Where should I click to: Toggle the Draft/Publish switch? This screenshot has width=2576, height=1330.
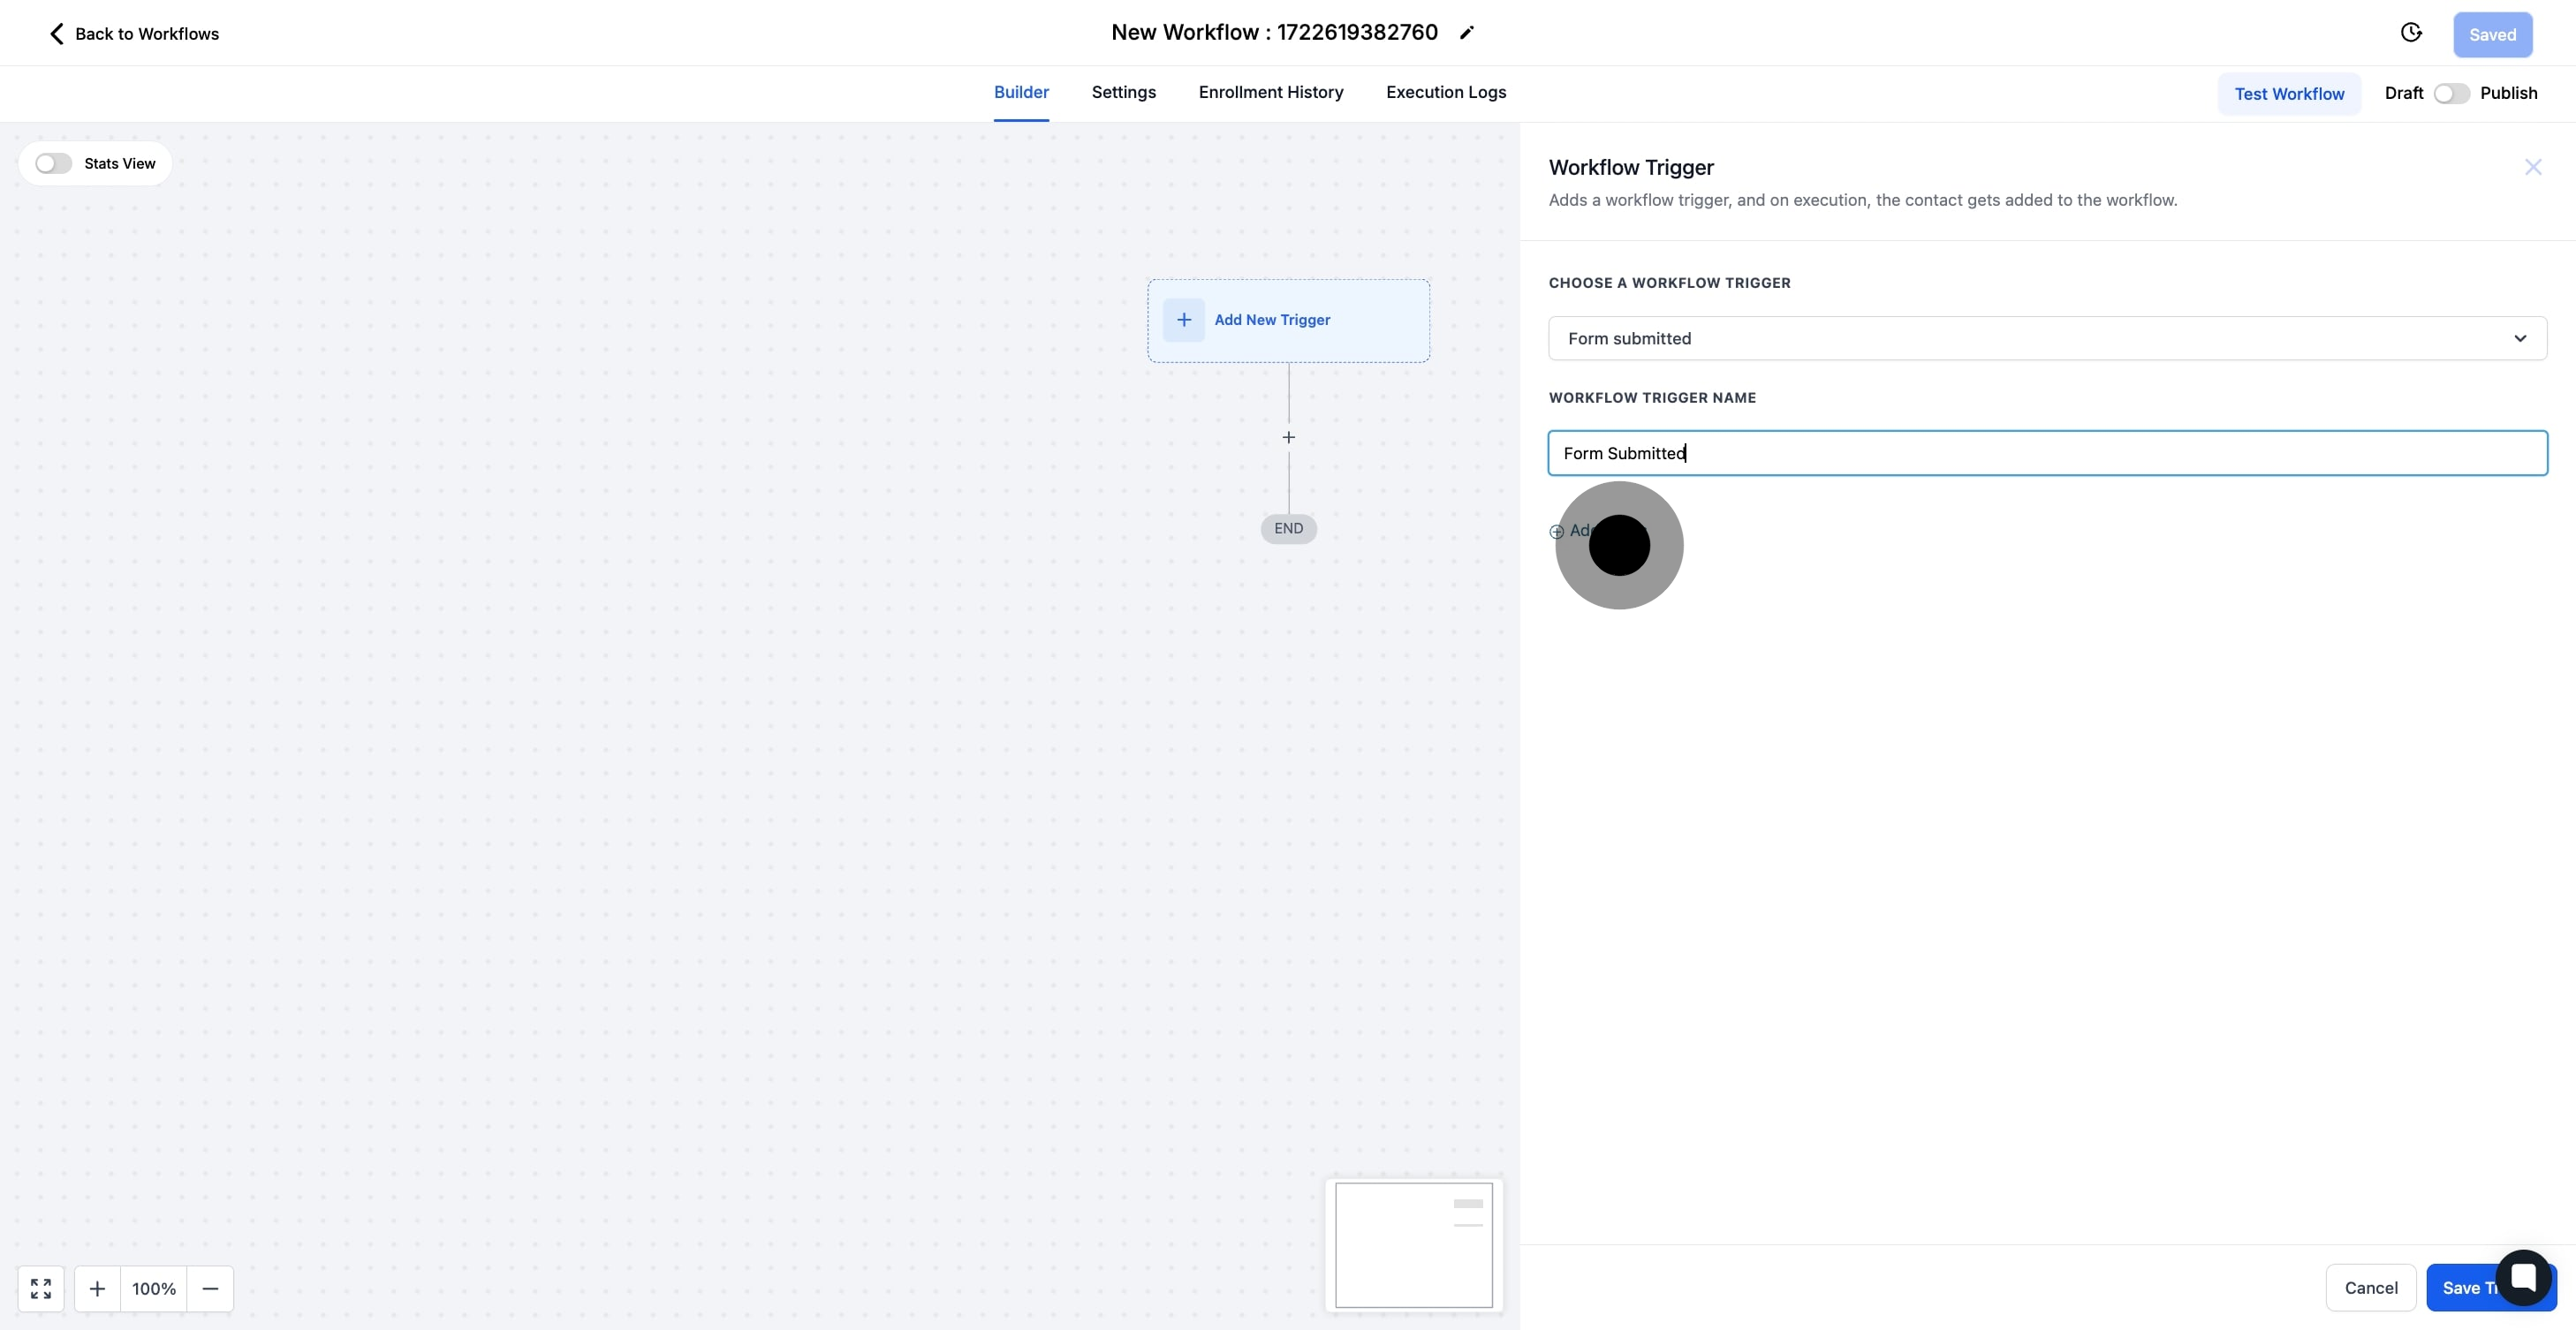[2451, 93]
